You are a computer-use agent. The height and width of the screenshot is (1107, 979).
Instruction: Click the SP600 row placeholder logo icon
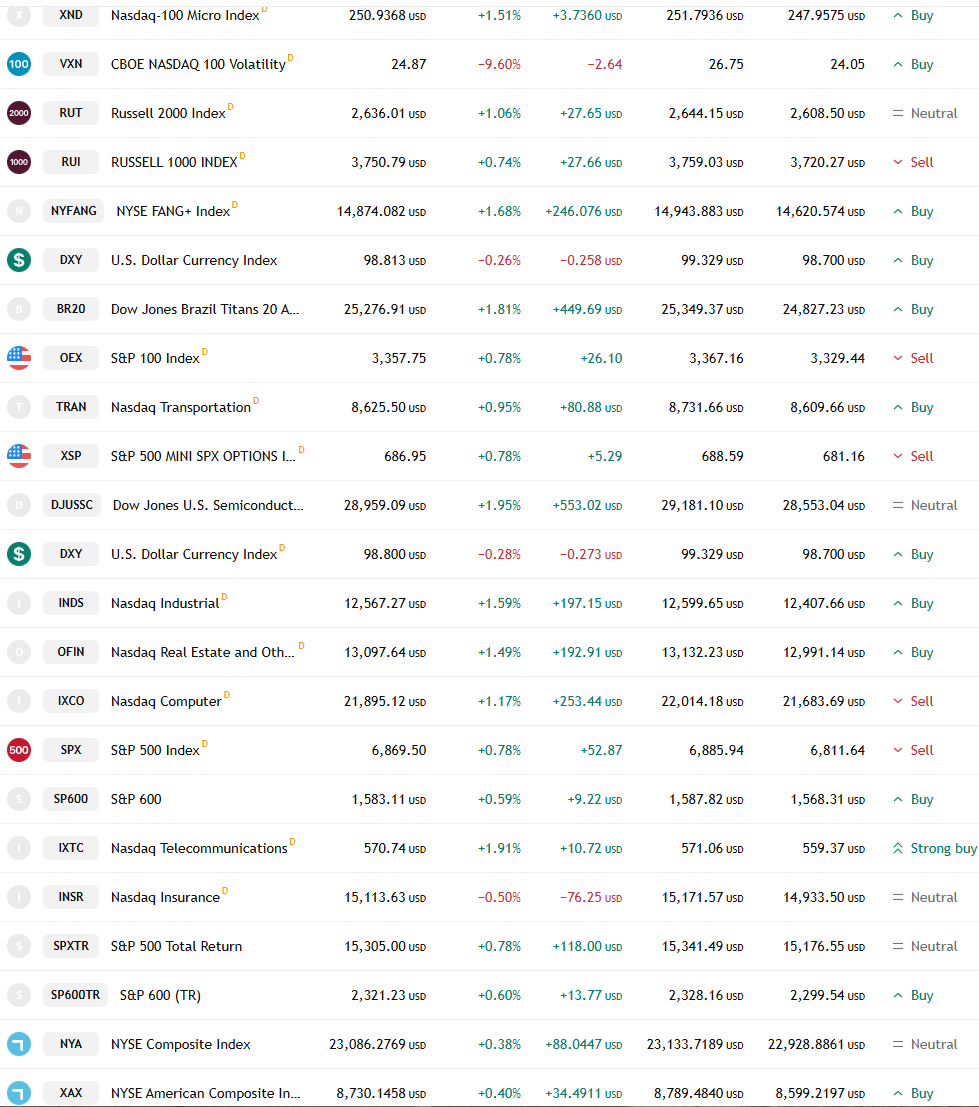[19, 799]
